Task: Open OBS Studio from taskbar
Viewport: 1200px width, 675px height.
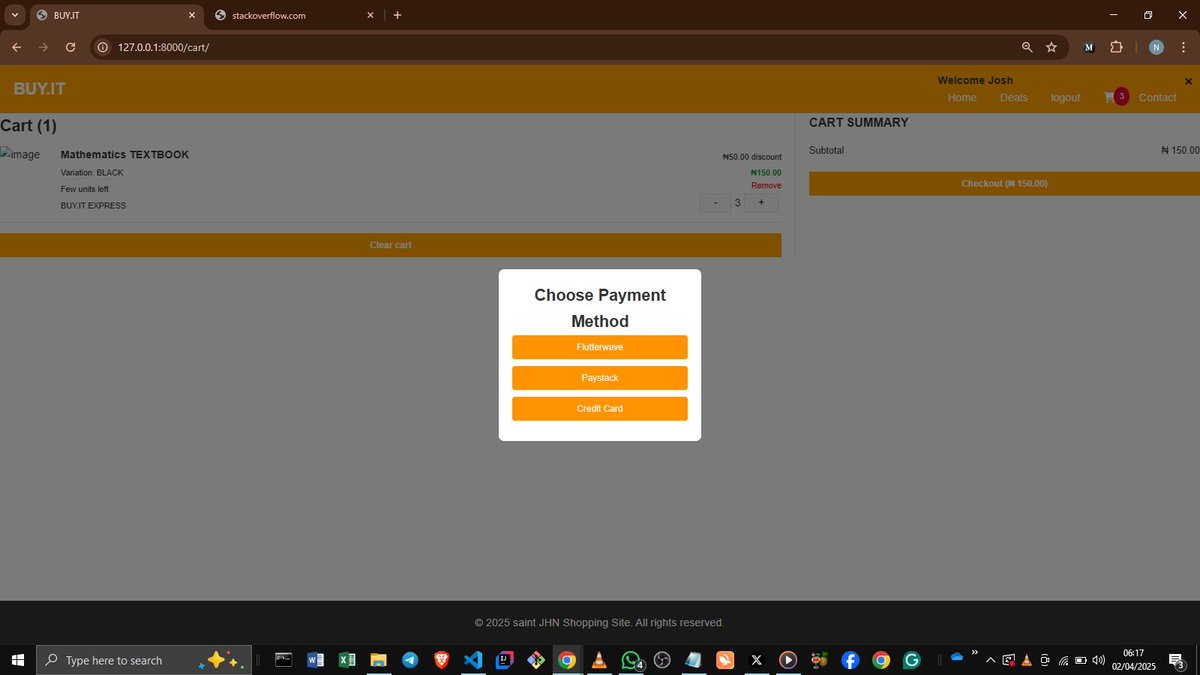Action: [x=662, y=660]
